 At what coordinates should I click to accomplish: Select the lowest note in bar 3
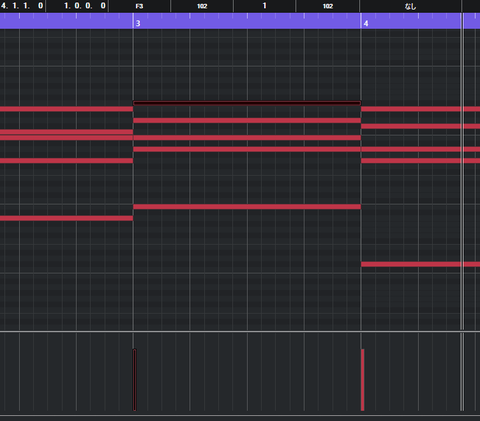[247, 207]
